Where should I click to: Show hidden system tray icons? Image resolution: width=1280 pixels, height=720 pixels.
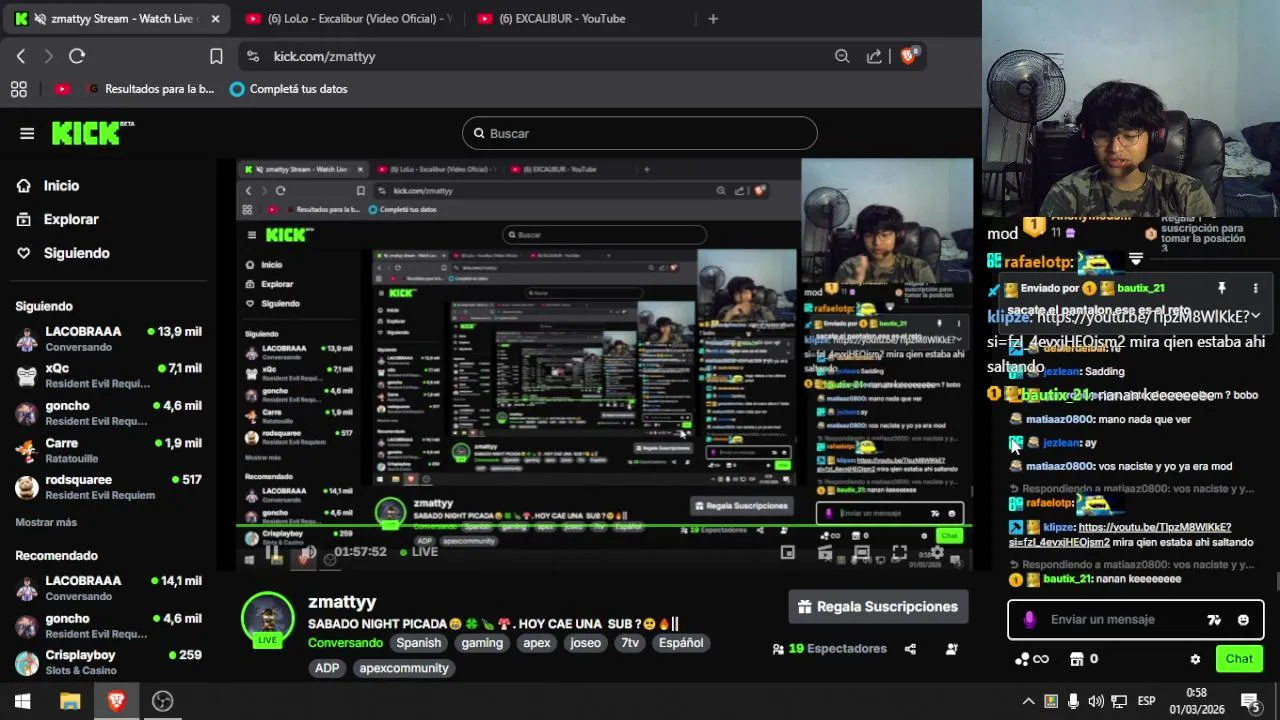pyautogui.click(x=1028, y=701)
